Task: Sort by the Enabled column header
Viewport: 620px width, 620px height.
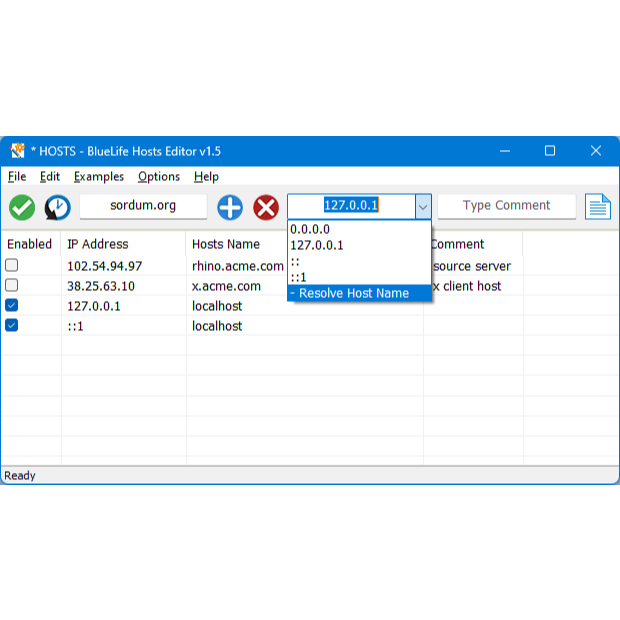Action: (30, 244)
